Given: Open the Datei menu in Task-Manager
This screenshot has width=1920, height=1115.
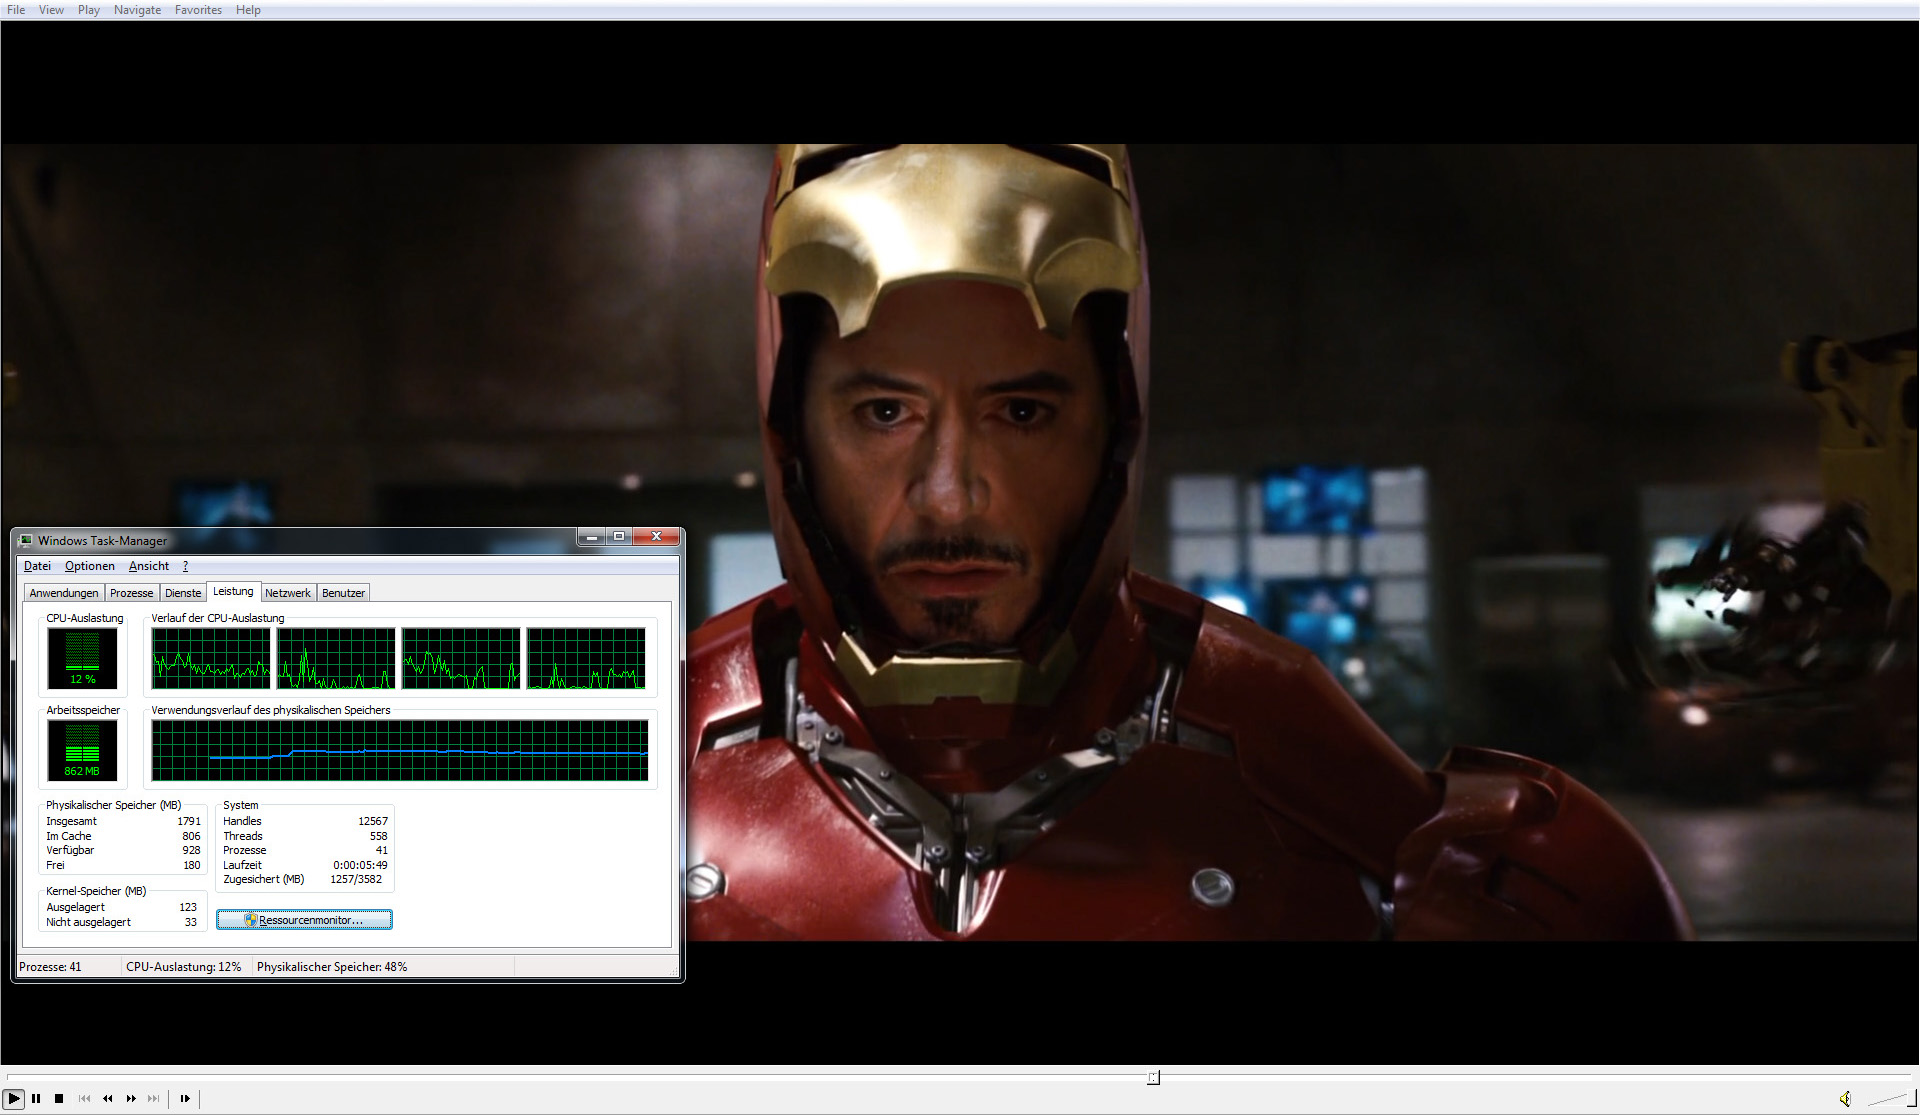Looking at the screenshot, I should click(37, 566).
